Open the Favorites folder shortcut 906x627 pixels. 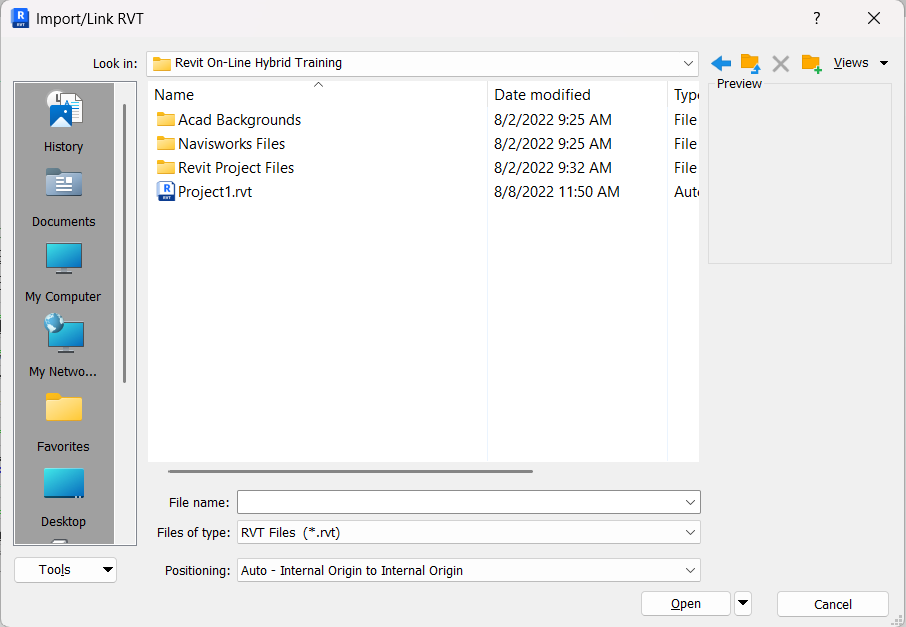[64, 423]
